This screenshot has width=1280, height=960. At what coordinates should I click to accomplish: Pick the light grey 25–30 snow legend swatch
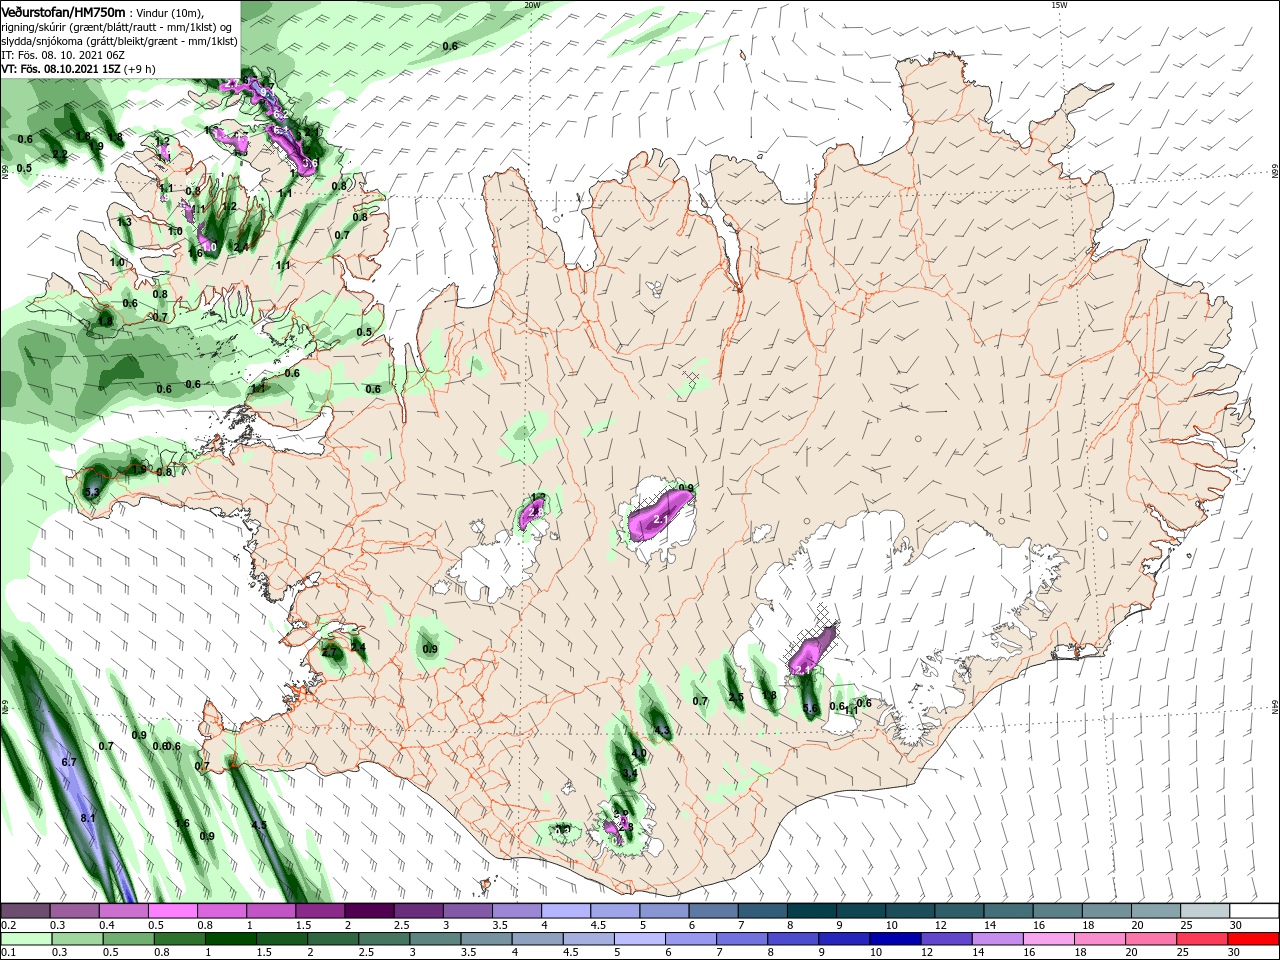(x=1205, y=911)
